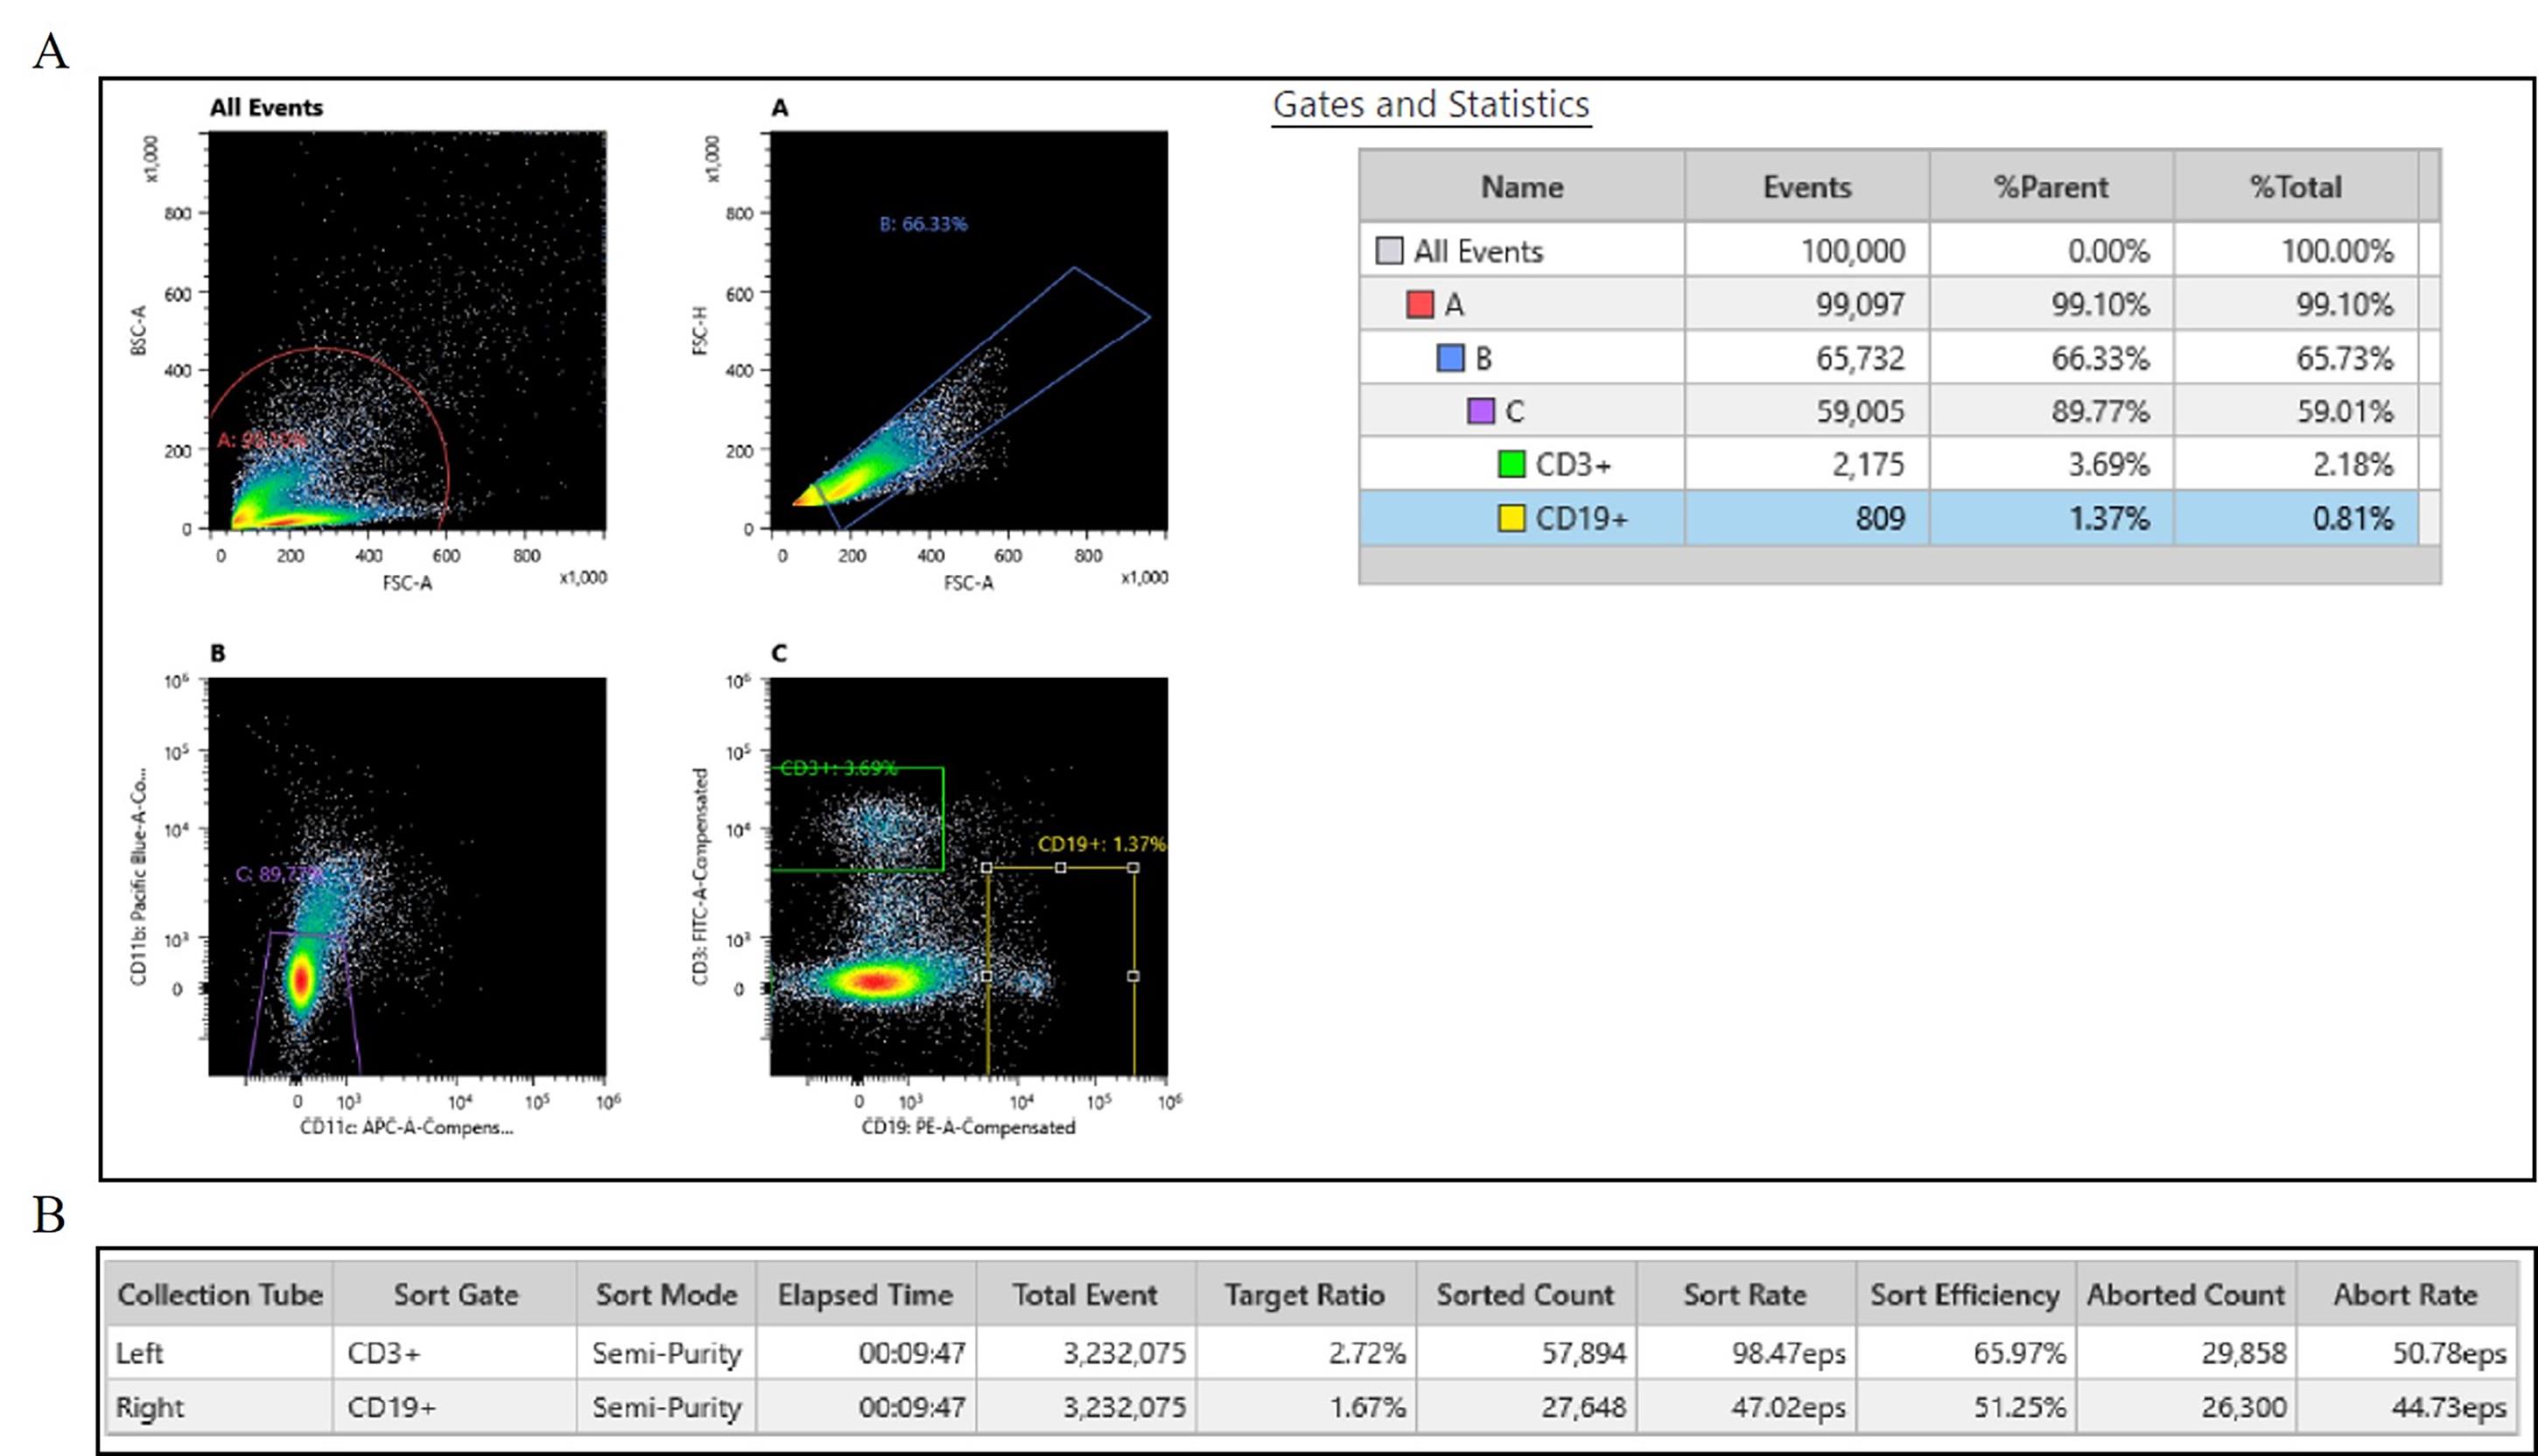The image size is (2538, 1456).
Task: Click the green CD3+ gate label in plot
Action: click(838, 768)
